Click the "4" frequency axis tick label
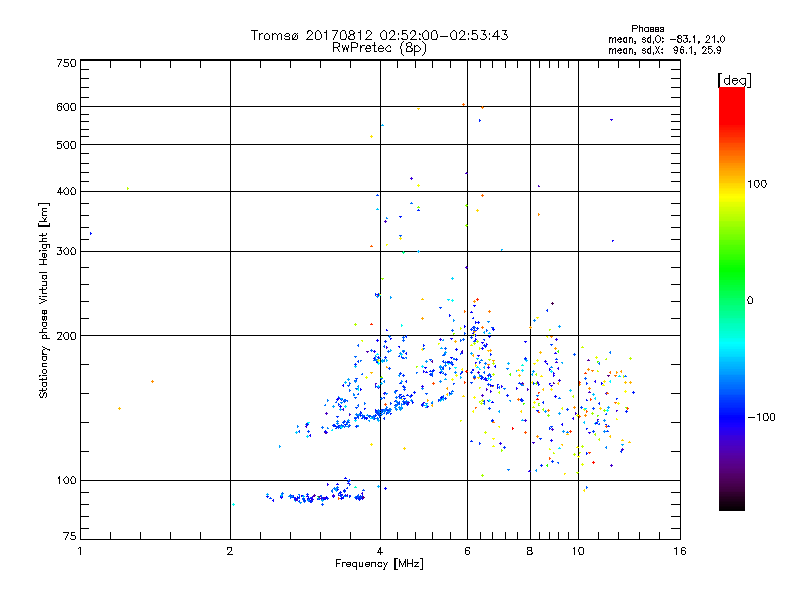Viewport: 800px width, 600px height. pos(380,551)
